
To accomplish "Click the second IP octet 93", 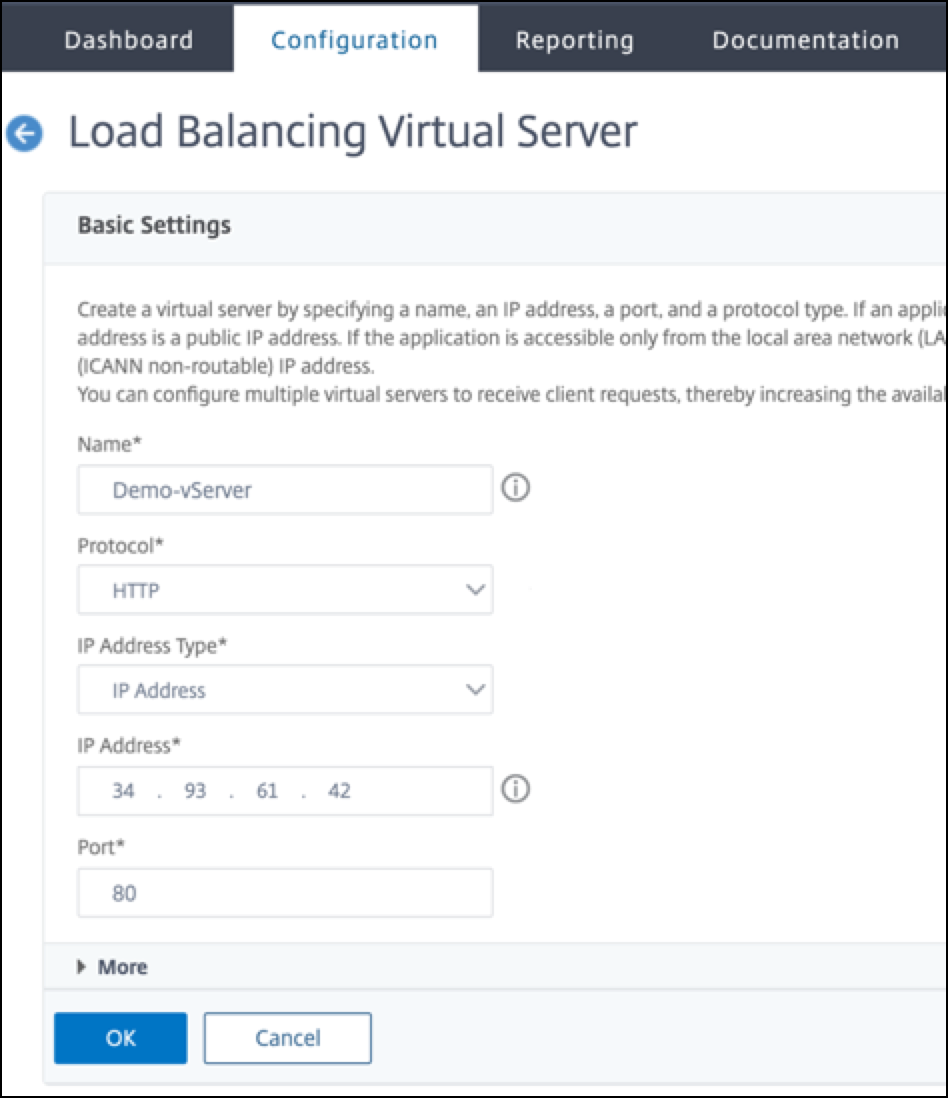I will (195, 791).
